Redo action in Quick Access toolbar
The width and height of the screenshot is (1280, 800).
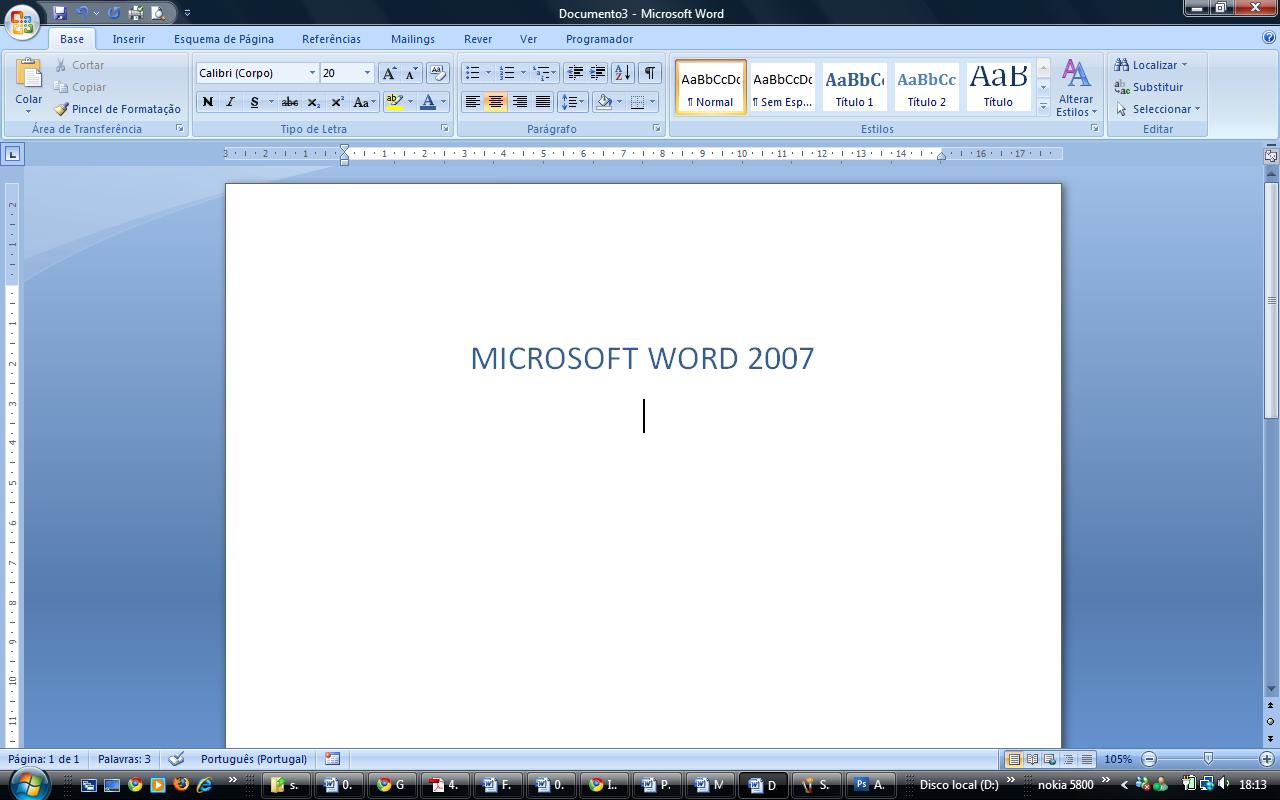coord(113,13)
